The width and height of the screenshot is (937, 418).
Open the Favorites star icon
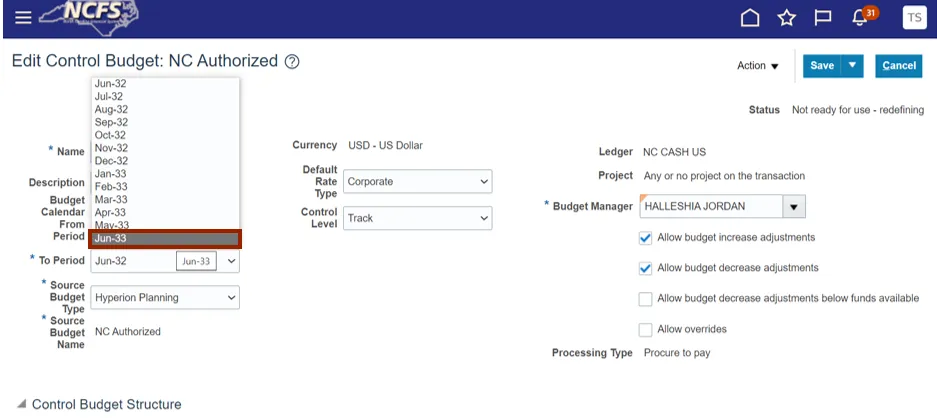[787, 18]
